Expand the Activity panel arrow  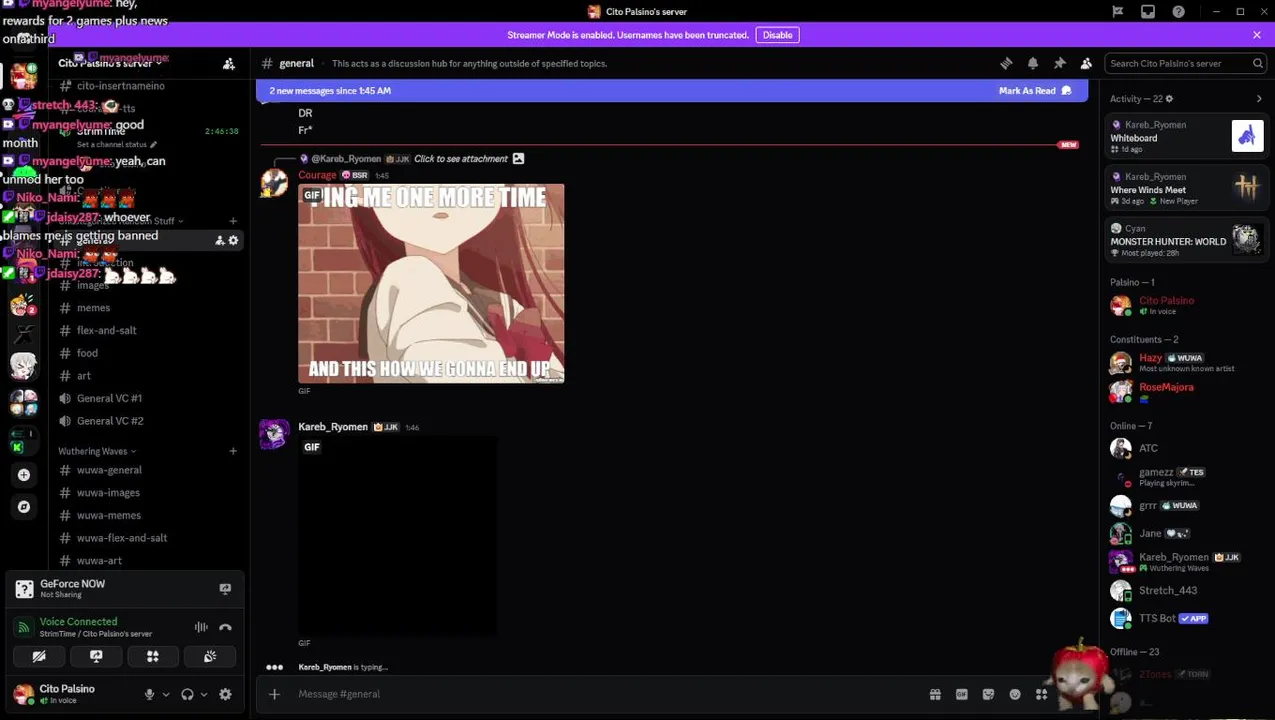coord(1259,99)
